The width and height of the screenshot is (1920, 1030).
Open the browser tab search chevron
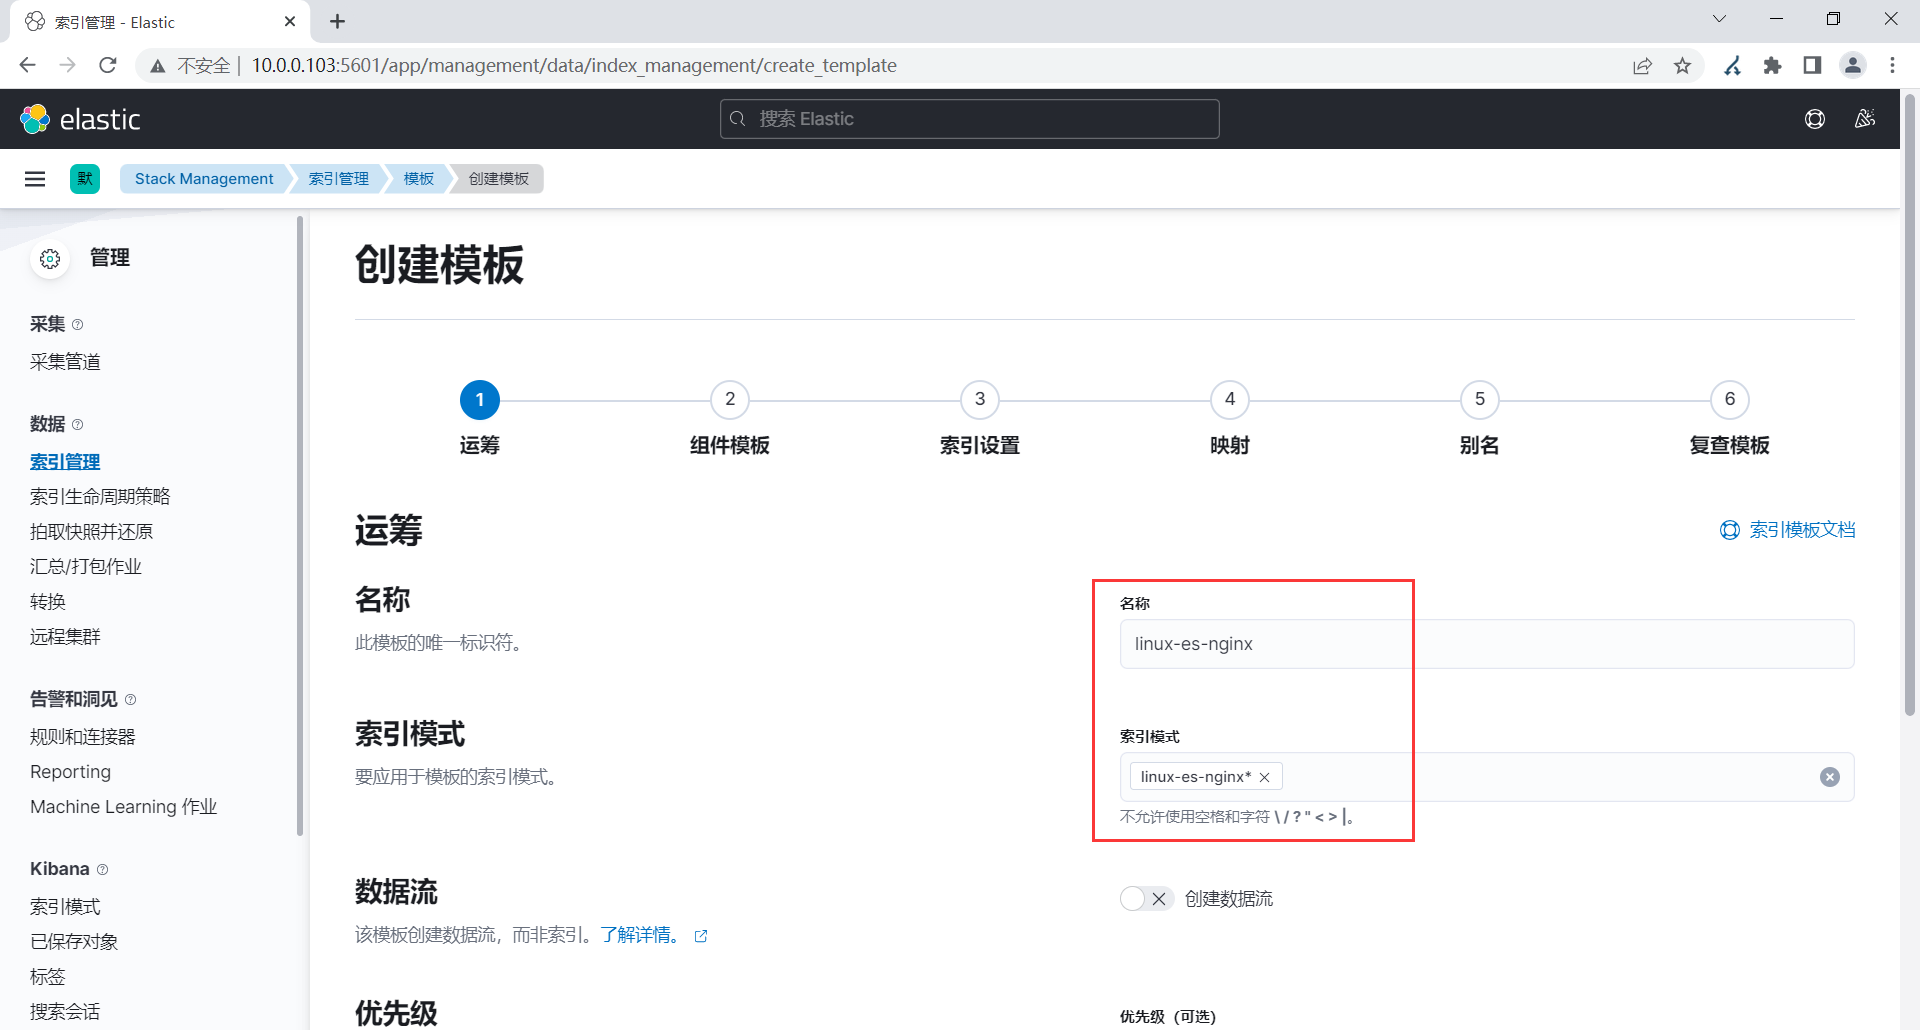(1720, 19)
